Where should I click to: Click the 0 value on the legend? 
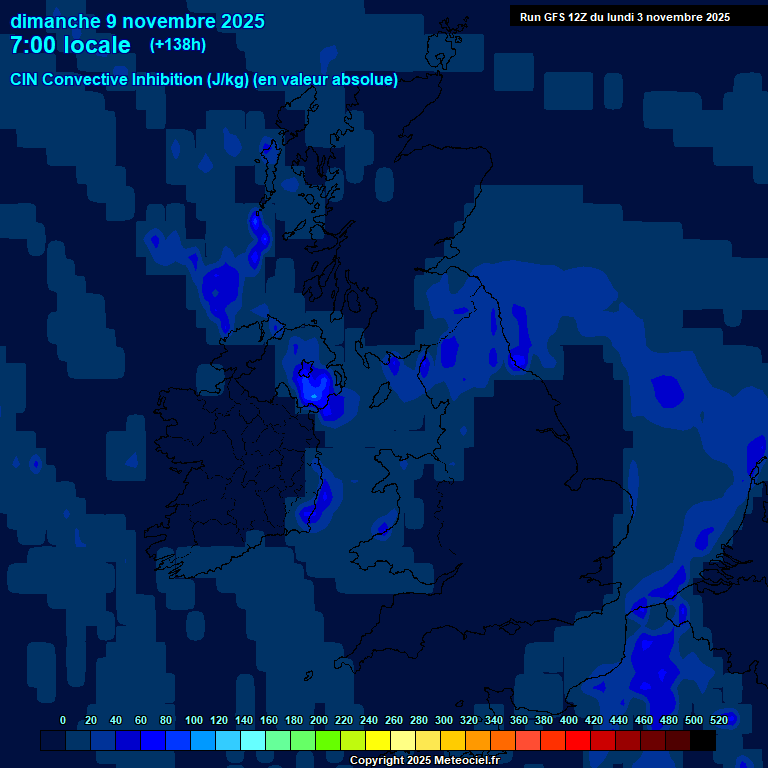pyautogui.click(x=63, y=720)
